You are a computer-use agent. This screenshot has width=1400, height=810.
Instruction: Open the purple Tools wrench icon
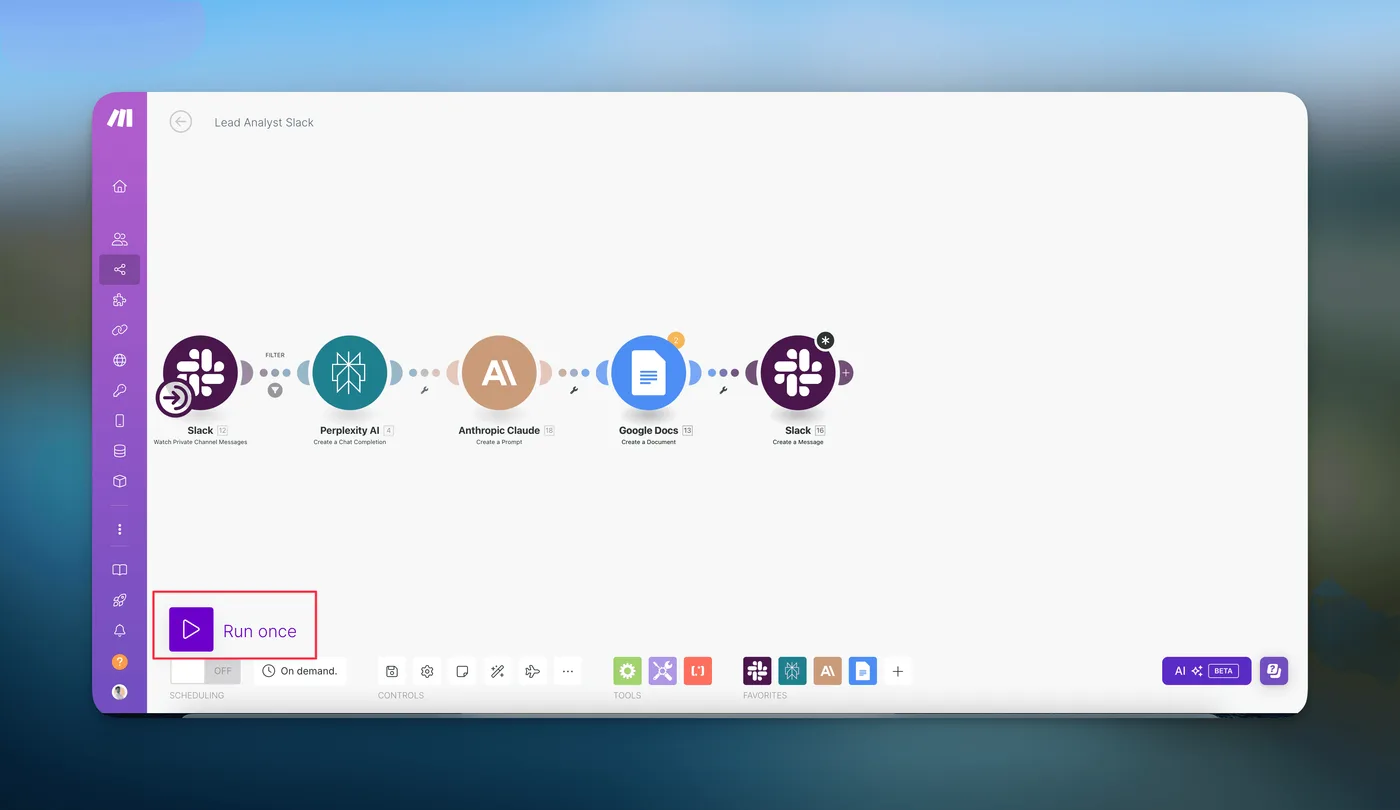click(663, 671)
